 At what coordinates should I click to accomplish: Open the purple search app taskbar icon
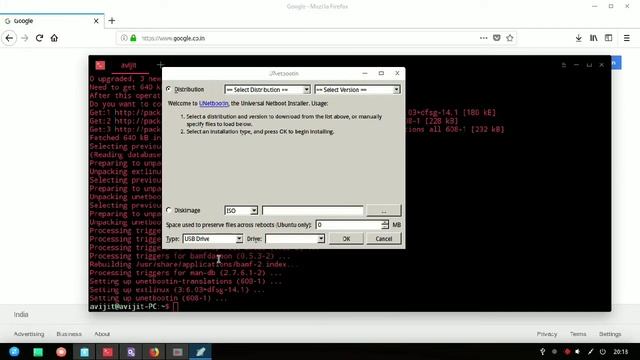(x=131, y=352)
